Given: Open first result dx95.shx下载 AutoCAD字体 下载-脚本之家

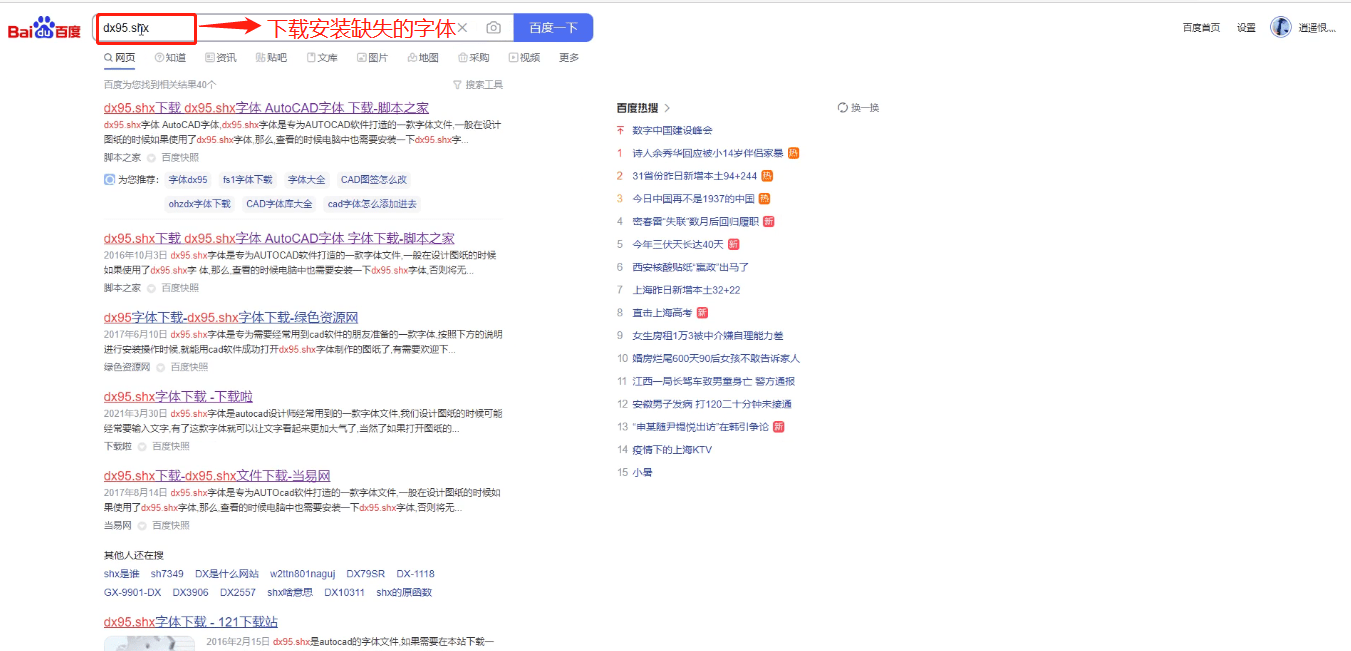Looking at the screenshot, I should point(266,108).
